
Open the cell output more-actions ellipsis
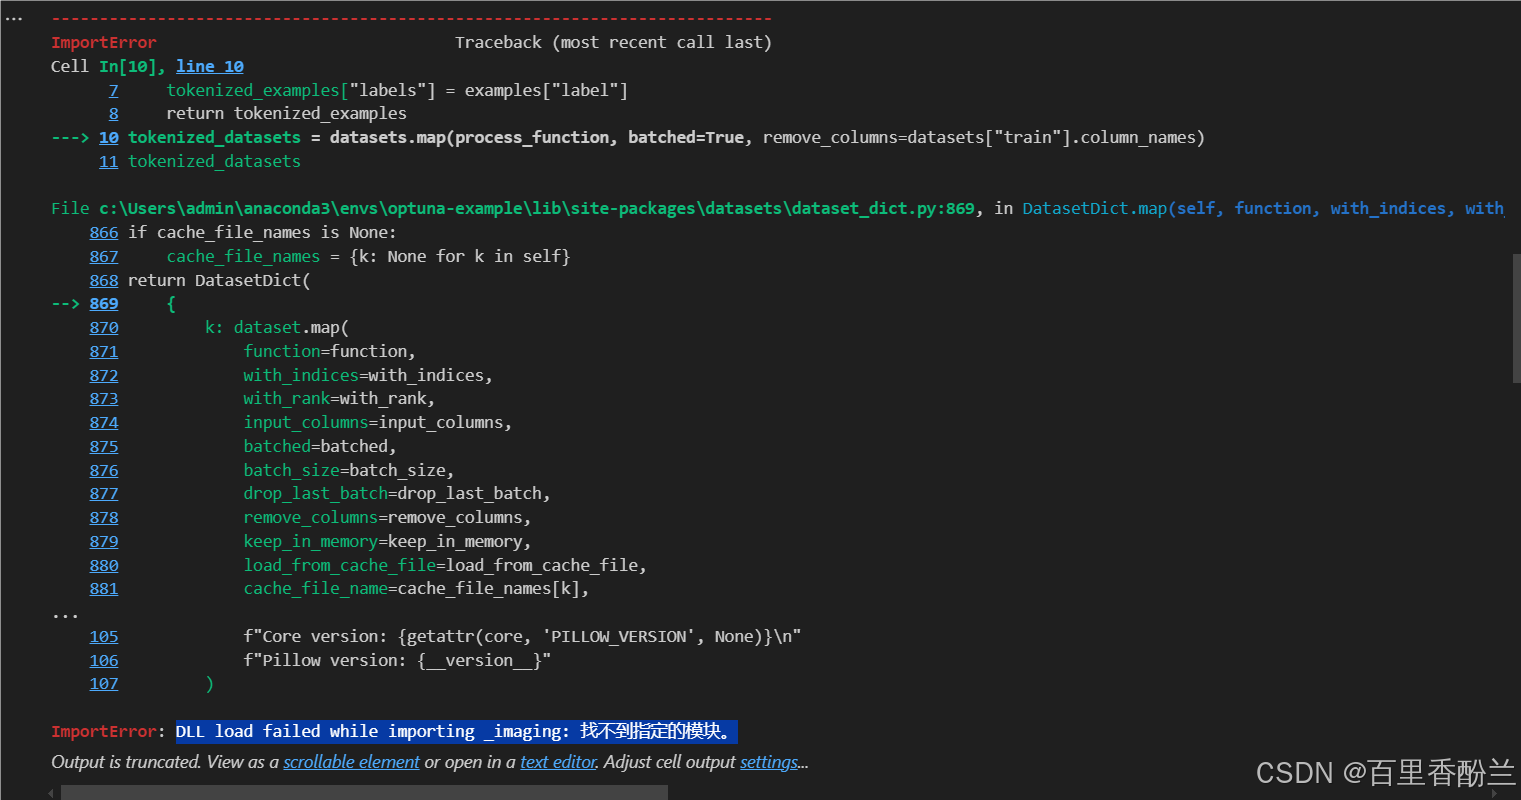coord(14,18)
